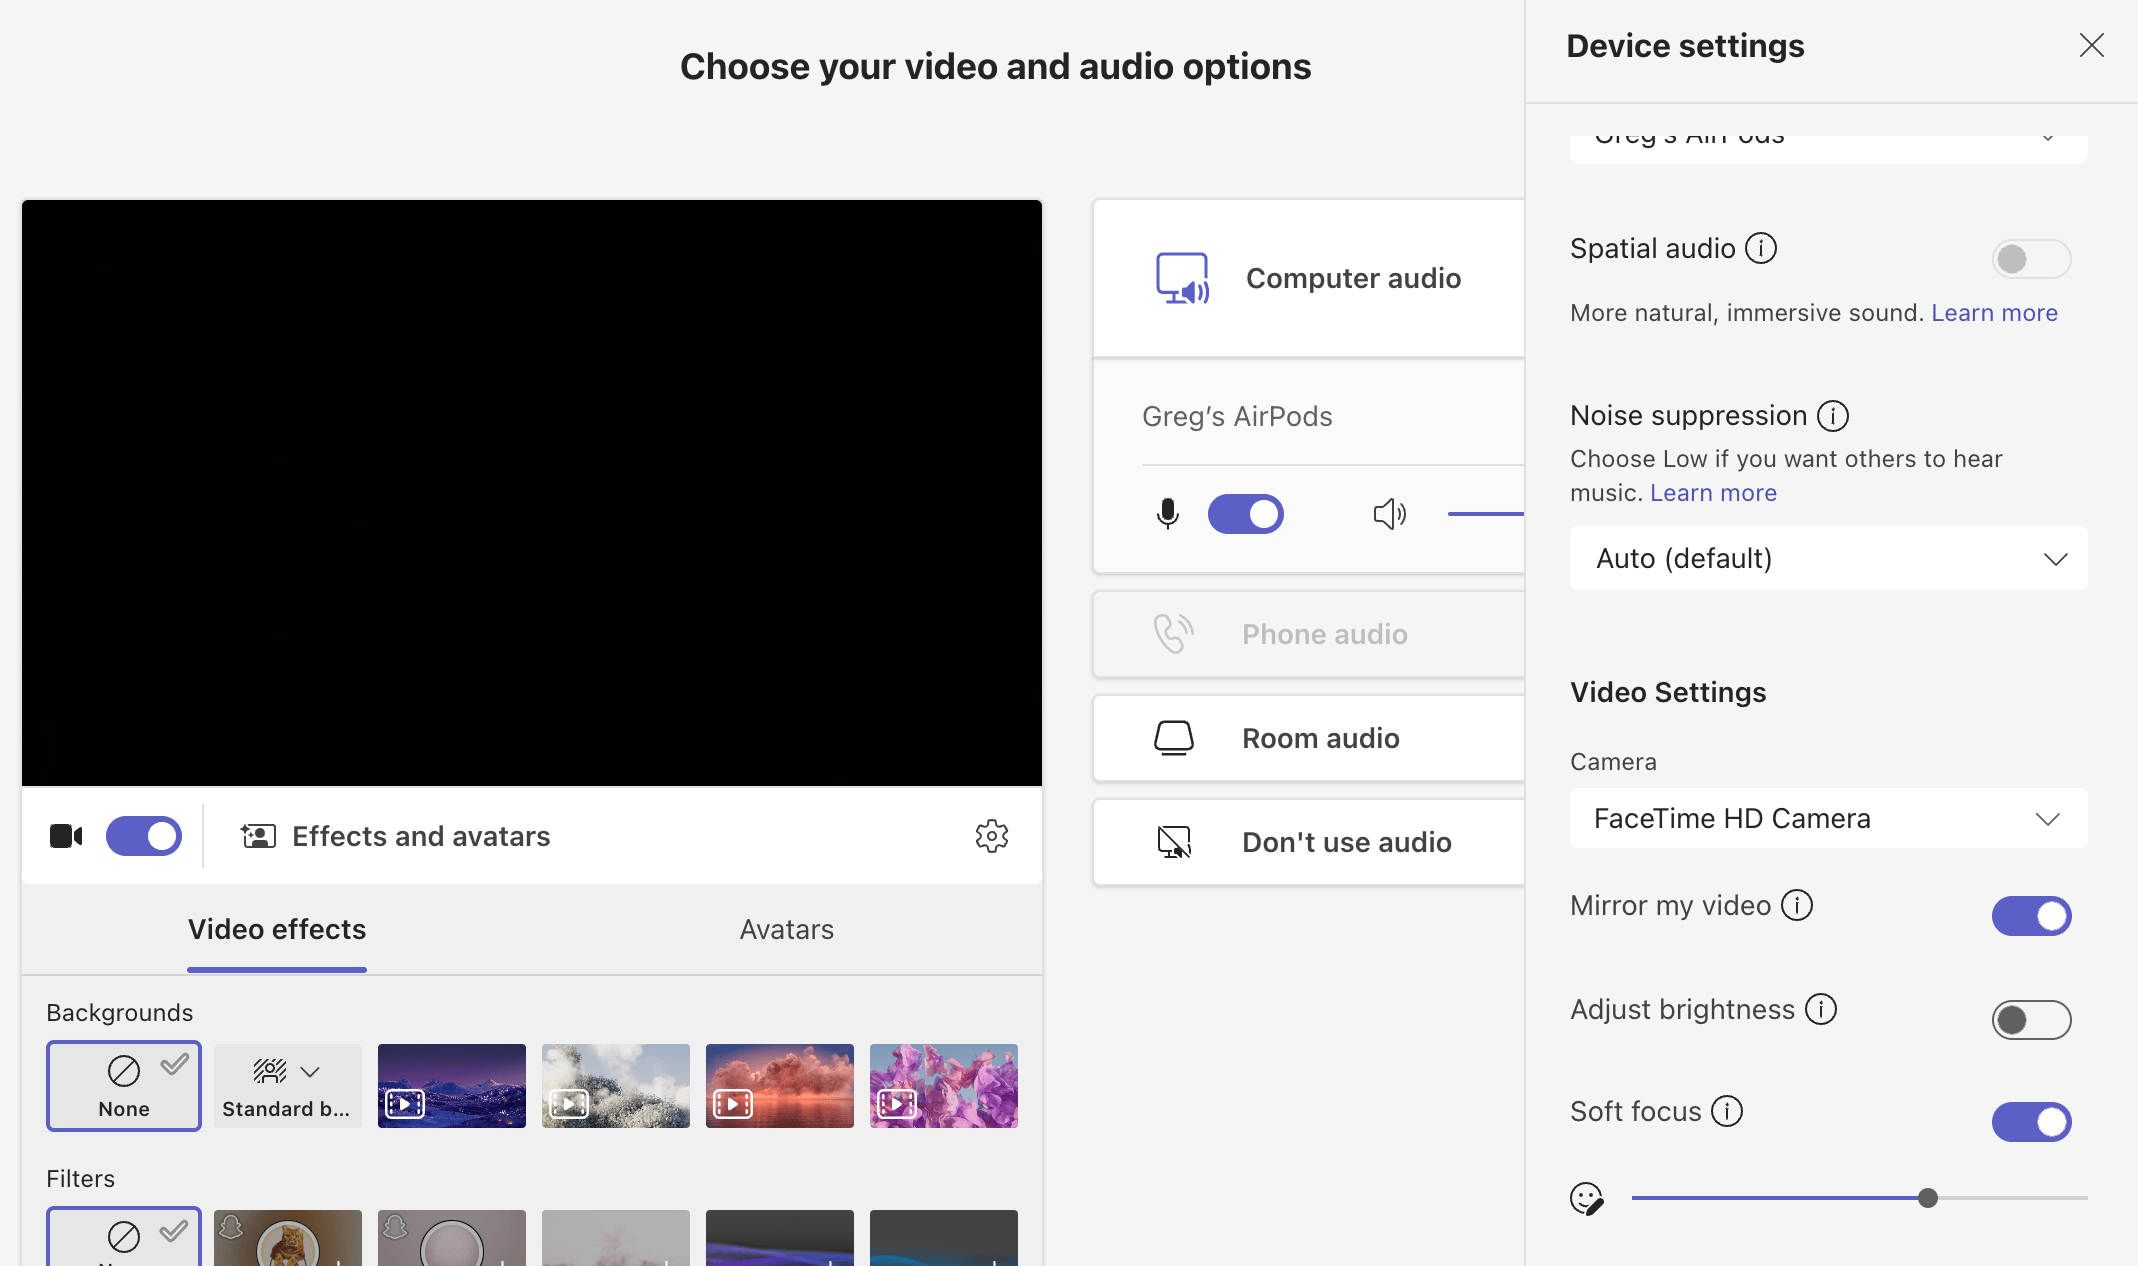2138x1266 pixels.
Task: Click the Effects and avatars icon
Action: (x=258, y=836)
